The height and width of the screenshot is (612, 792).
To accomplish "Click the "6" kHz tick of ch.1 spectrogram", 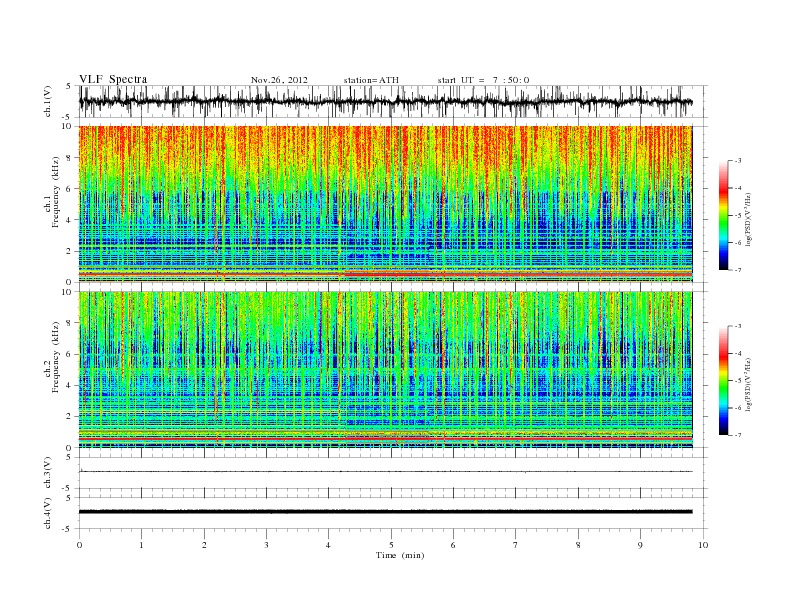I will tap(70, 189).
